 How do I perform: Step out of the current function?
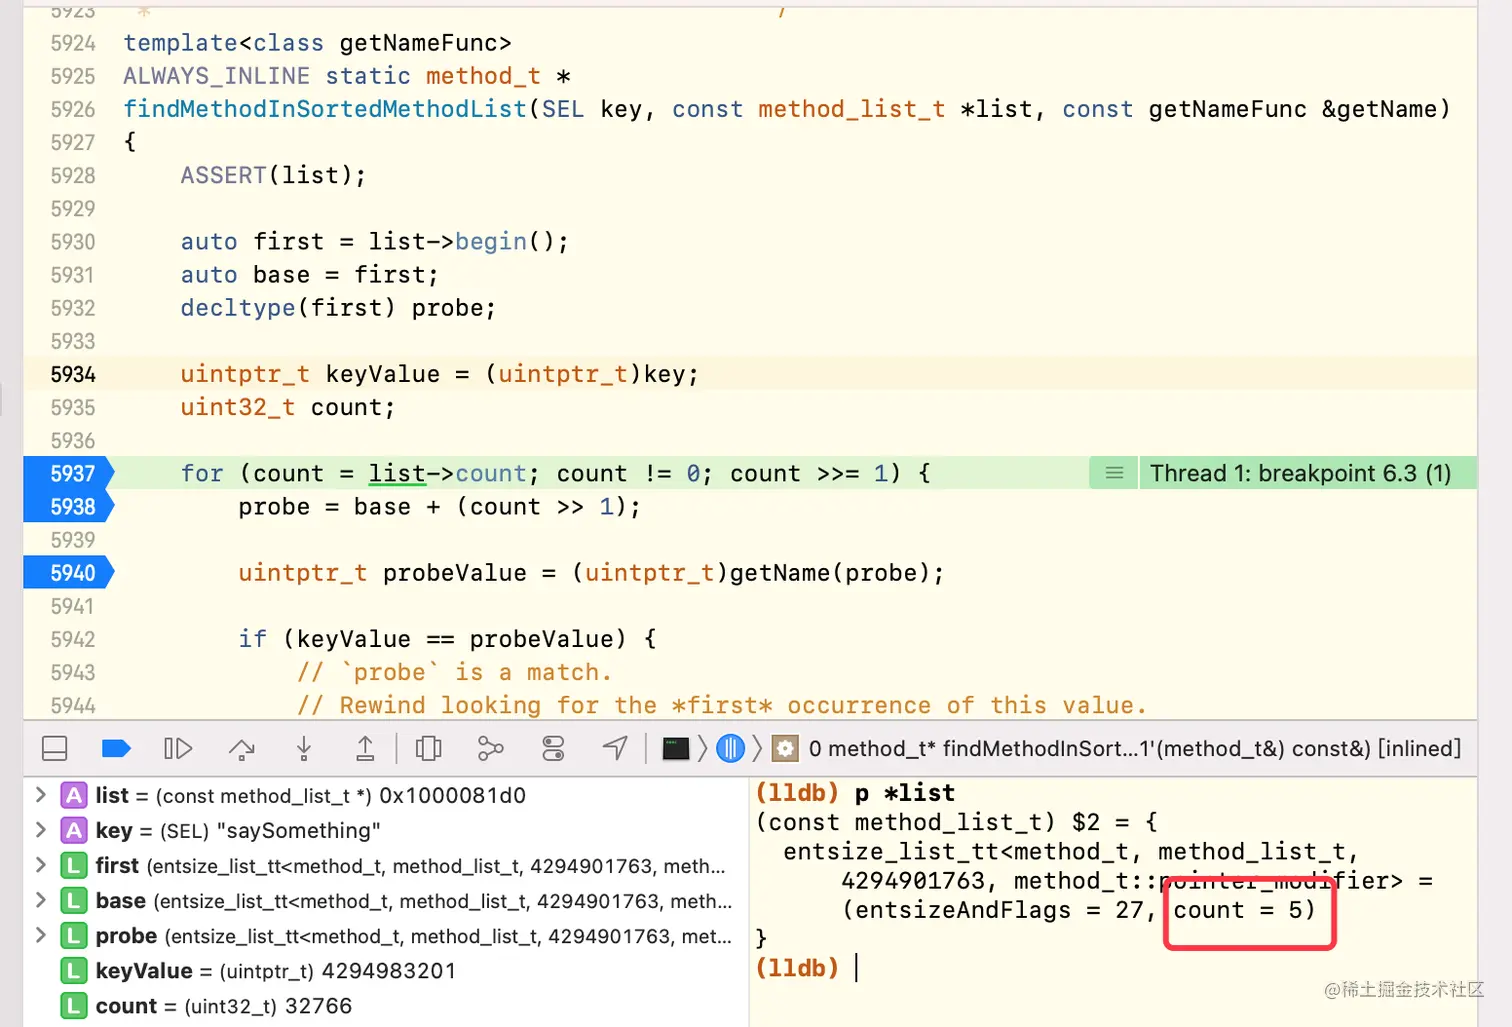pyautogui.click(x=365, y=748)
